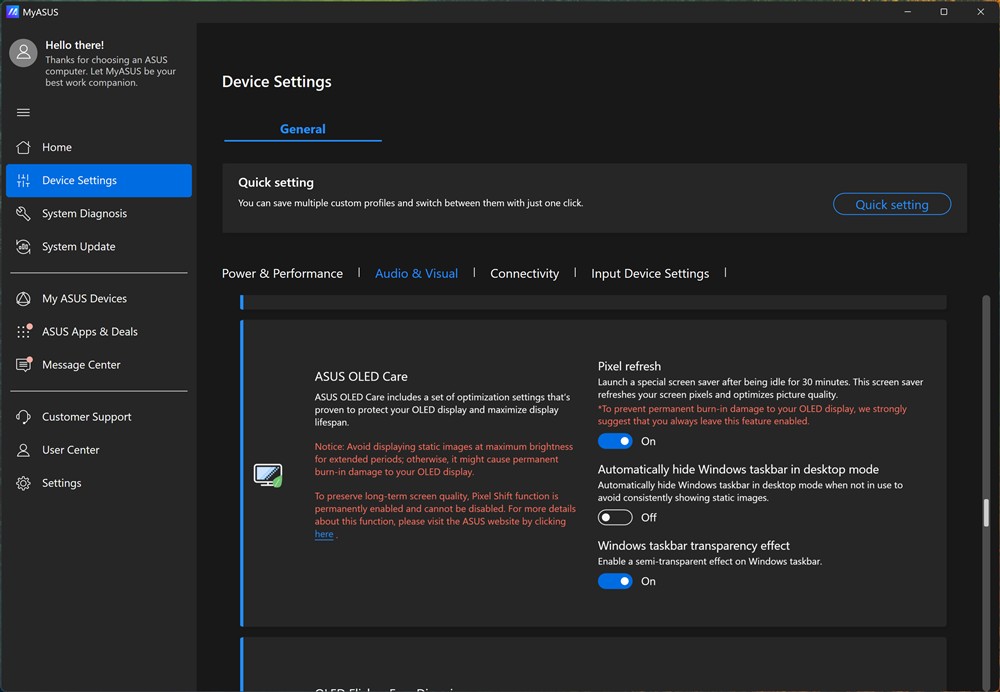This screenshot has width=1000, height=692.
Task: Click the Customer Support headset icon
Action: [x=23, y=417]
